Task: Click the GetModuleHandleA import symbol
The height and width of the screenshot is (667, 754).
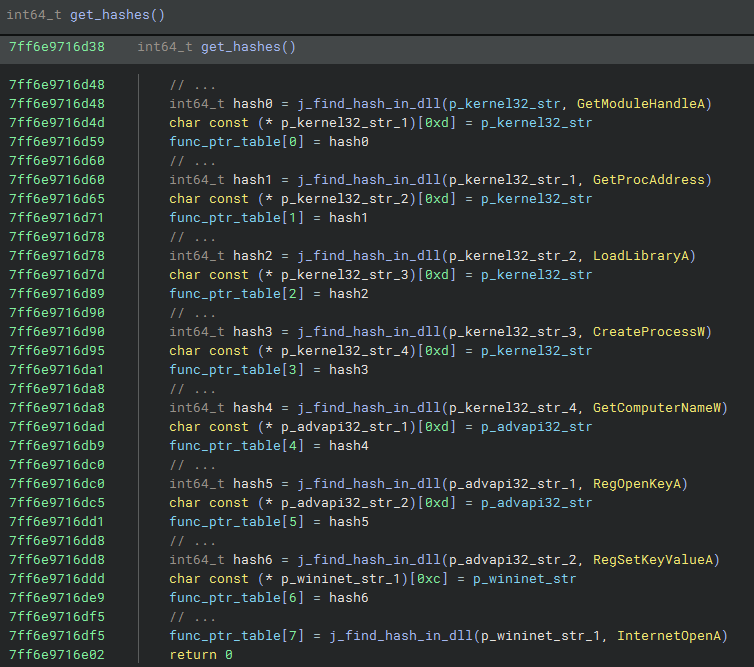Action: (x=643, y=104)
